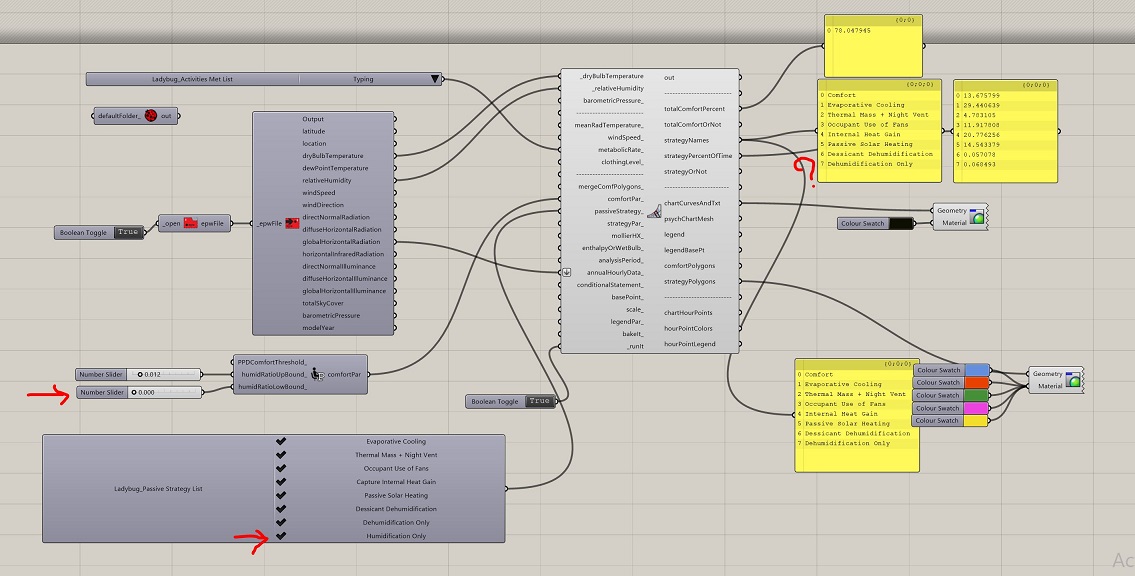Screen dimensions: 1135x576
Task: Uncheck Humidification Only strategy
Action: [x=281, y=536]
